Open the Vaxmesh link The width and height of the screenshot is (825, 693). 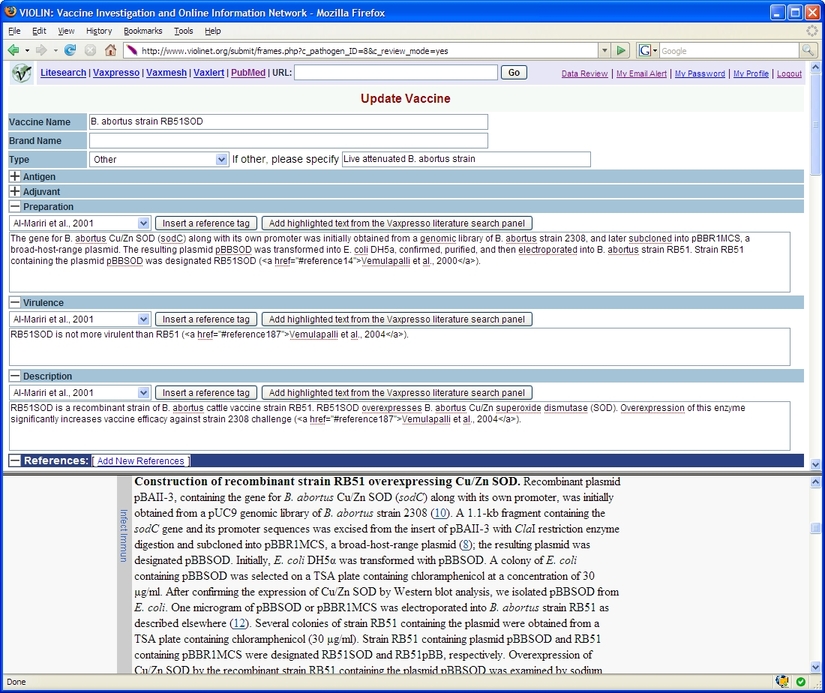click(166, 73)
